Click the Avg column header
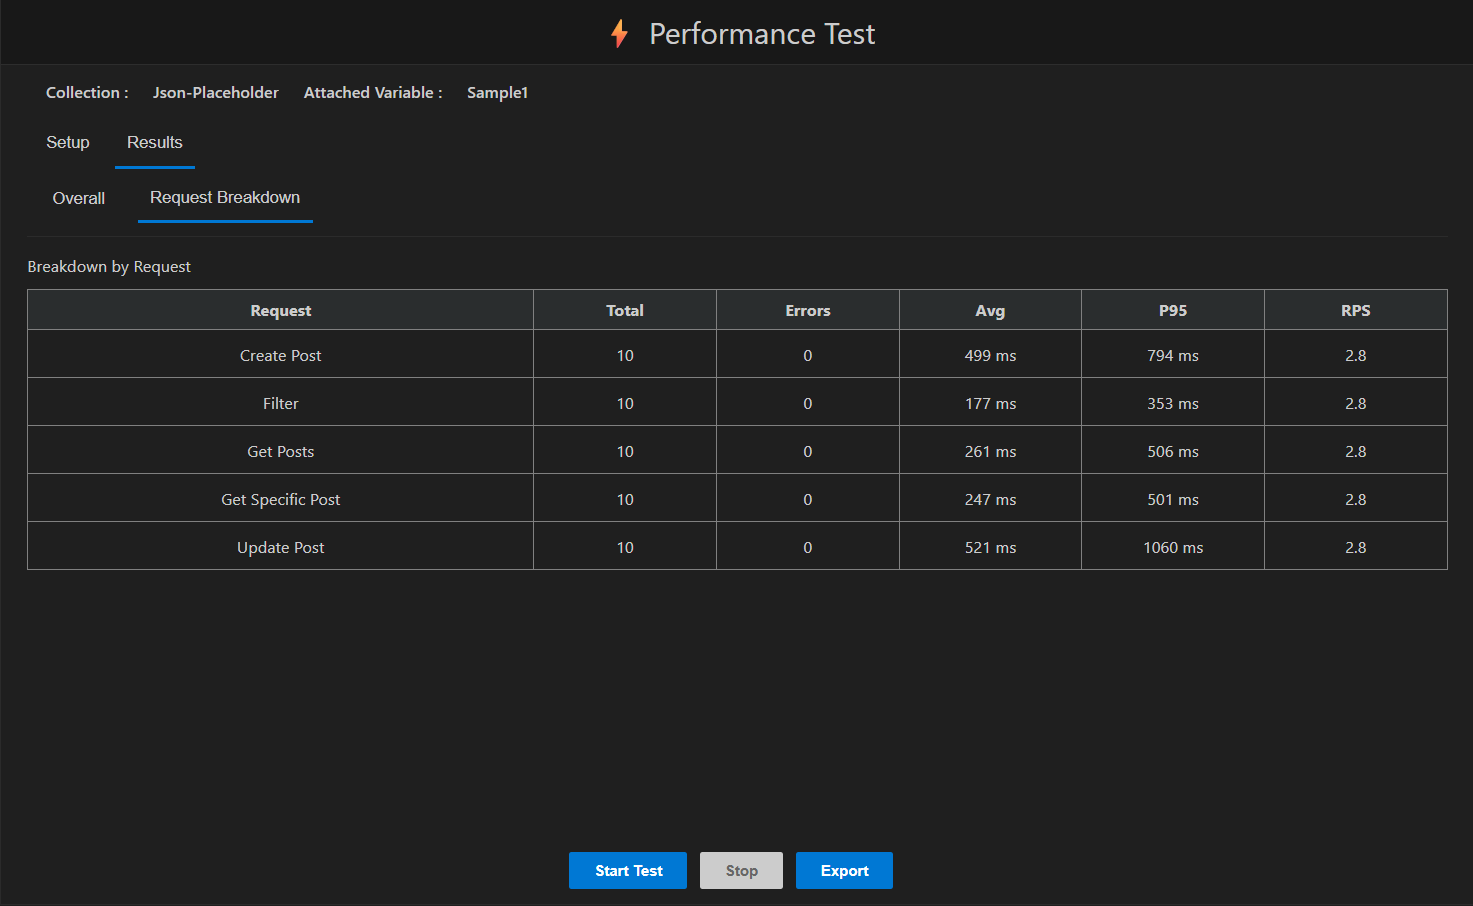Viewport: 1473px width, 906px height. (990, 310)
